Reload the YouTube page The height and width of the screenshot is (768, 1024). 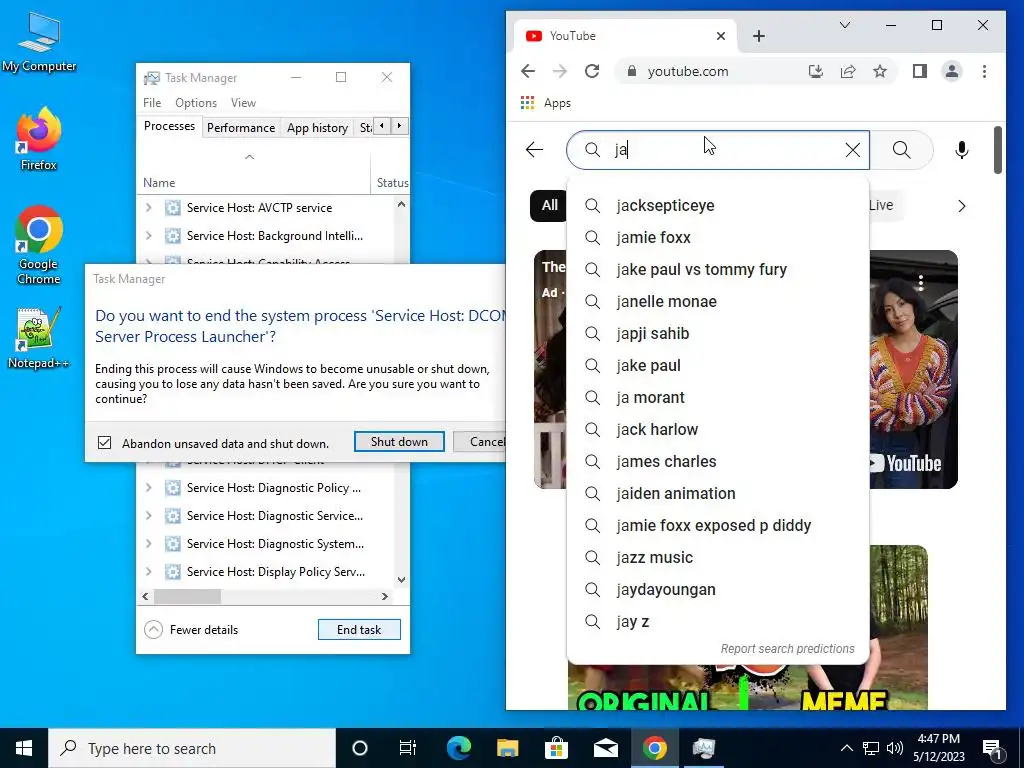click(x=592, y=71)
